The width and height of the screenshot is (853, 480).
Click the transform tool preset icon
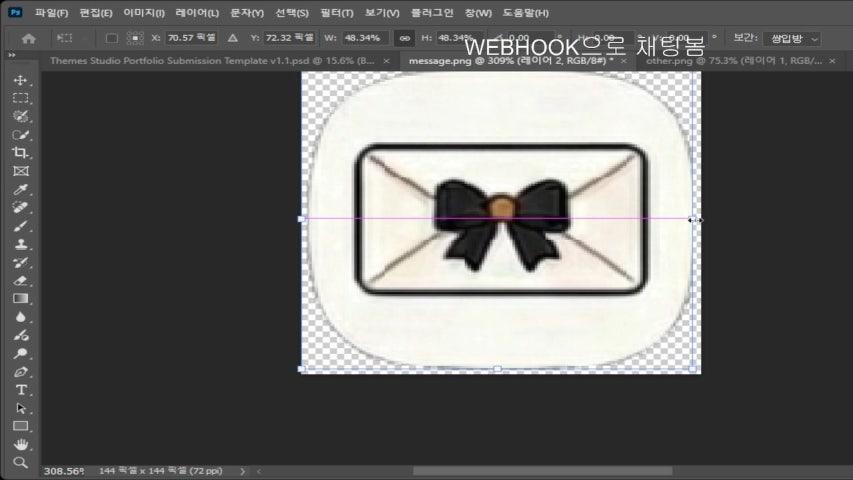coord(65,38)
